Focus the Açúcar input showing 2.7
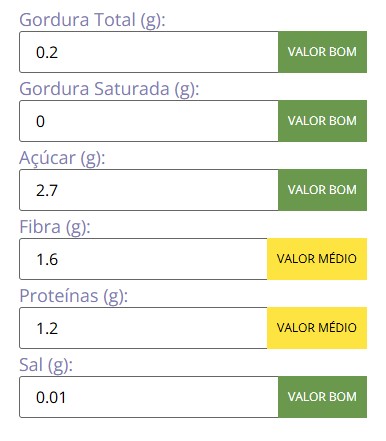Screen dimensions: 386x441 [x=149, y=190]
